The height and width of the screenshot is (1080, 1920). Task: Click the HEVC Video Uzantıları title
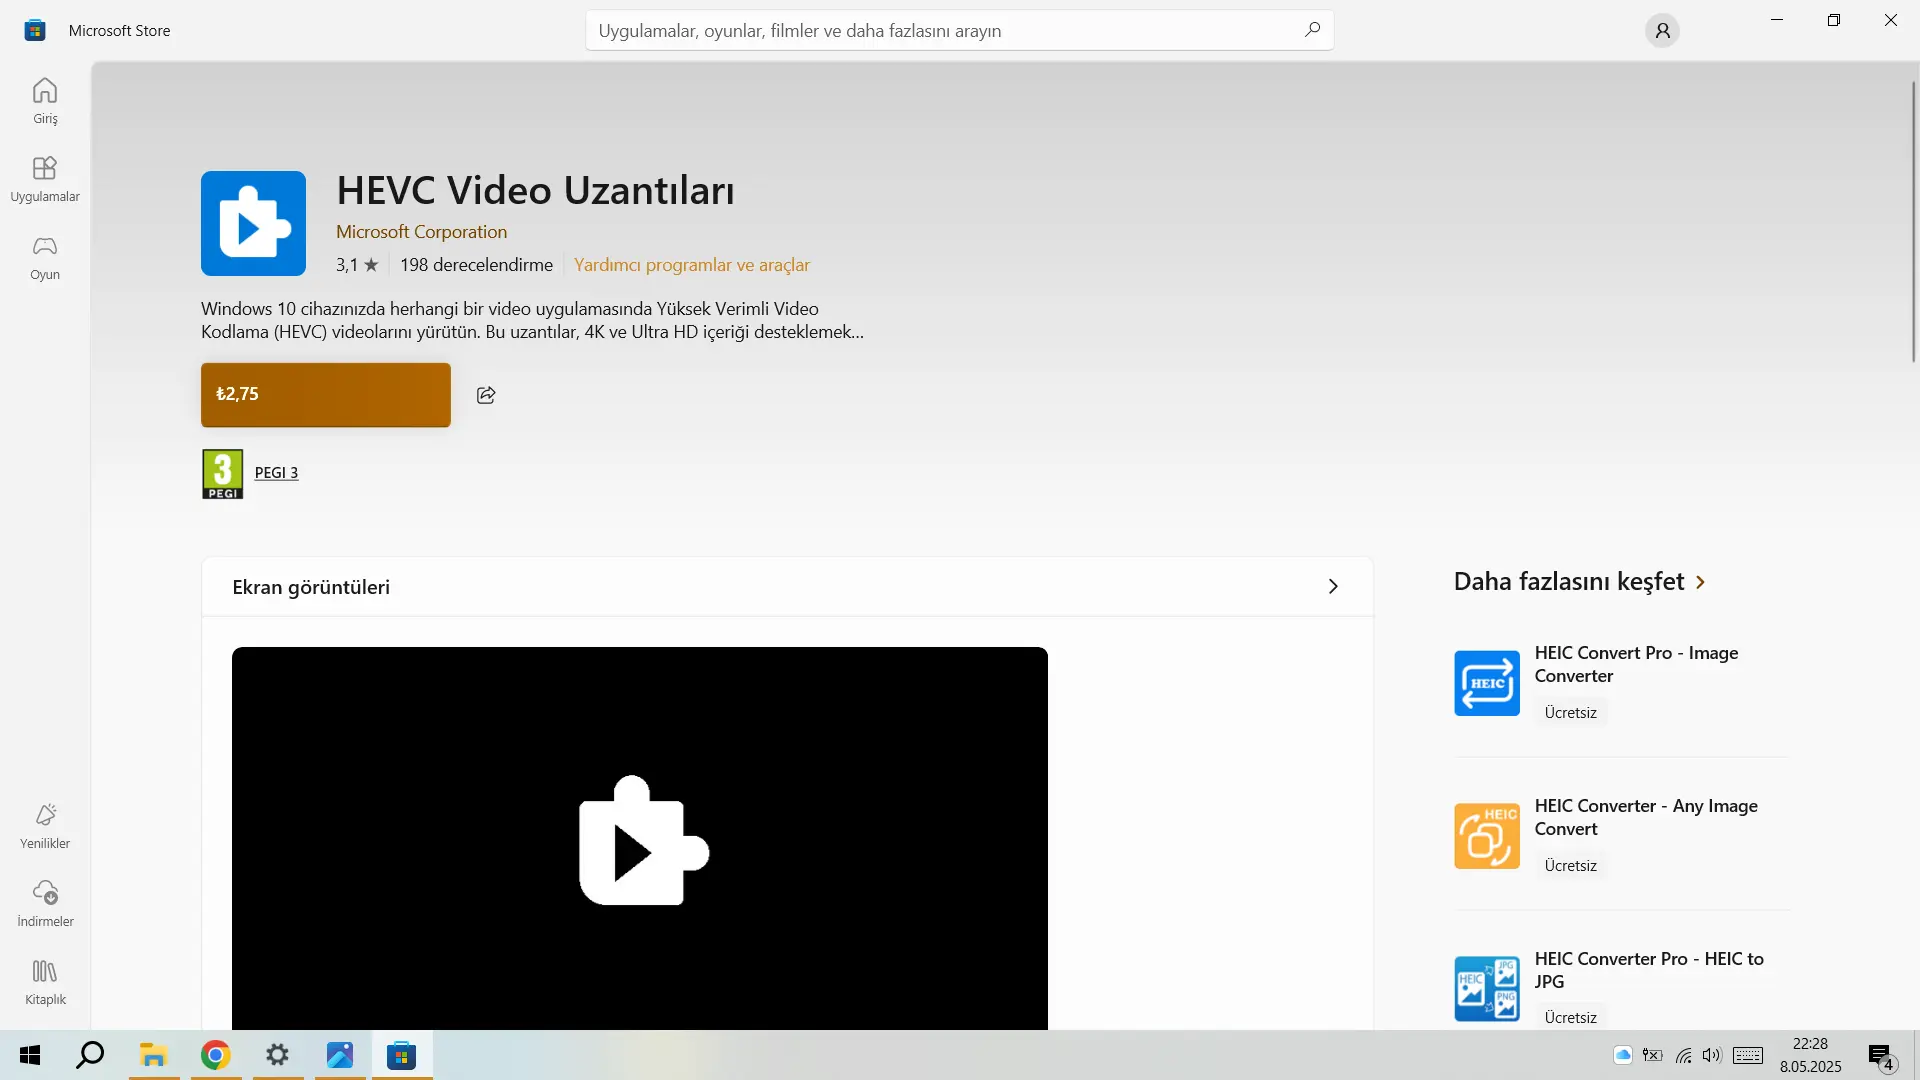tap(535, 190)
